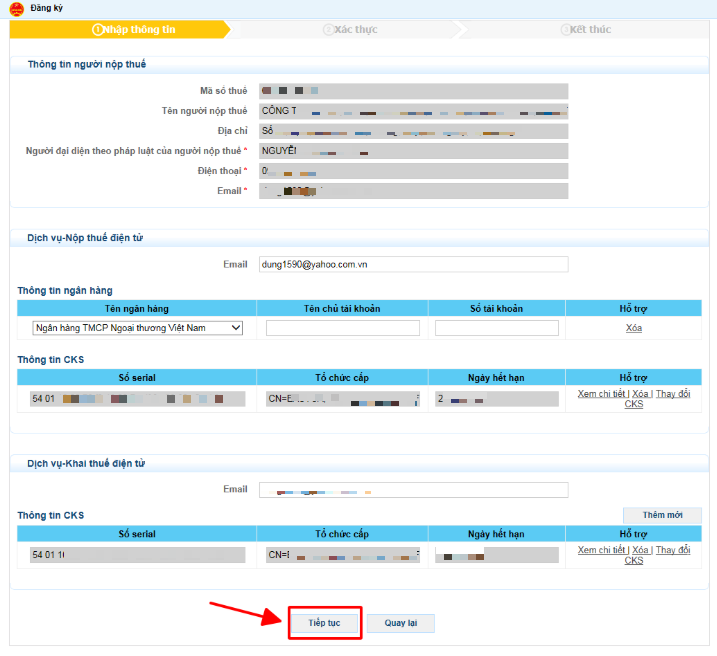Click 'Tổ chức cấp' field in Nộp thuế CKS
Image resolution: width=717 pixels, height=656 pixels.
[342, 399]
